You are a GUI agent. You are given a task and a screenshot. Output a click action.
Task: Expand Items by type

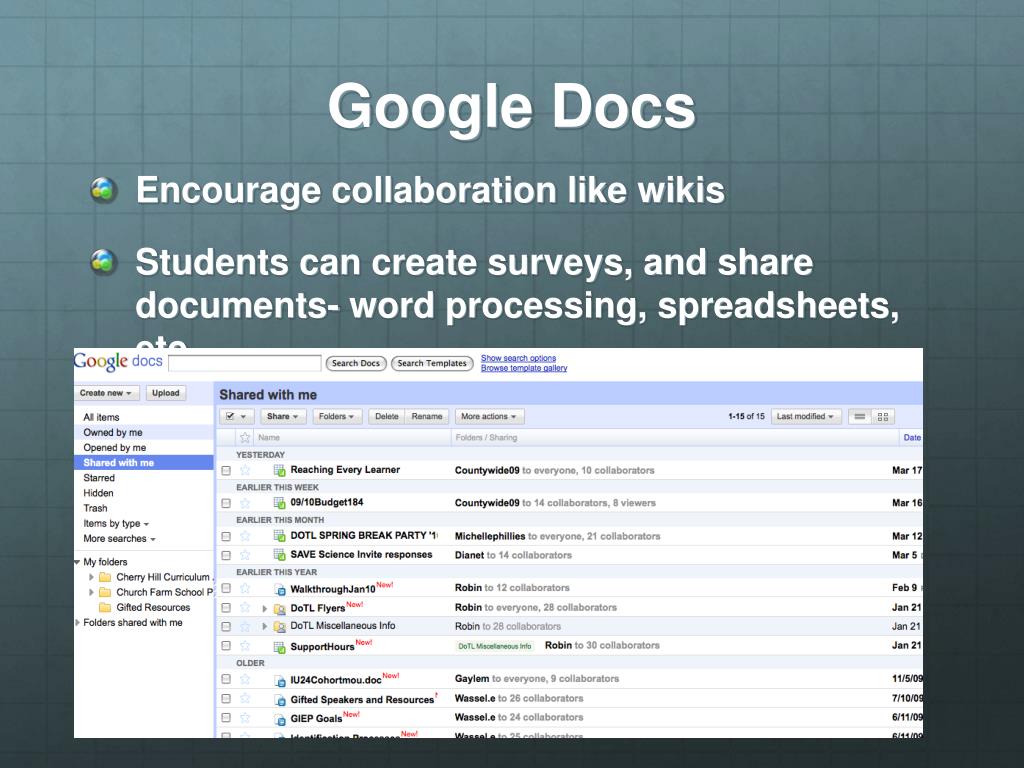pyautogui.click(x=116, y=524)
